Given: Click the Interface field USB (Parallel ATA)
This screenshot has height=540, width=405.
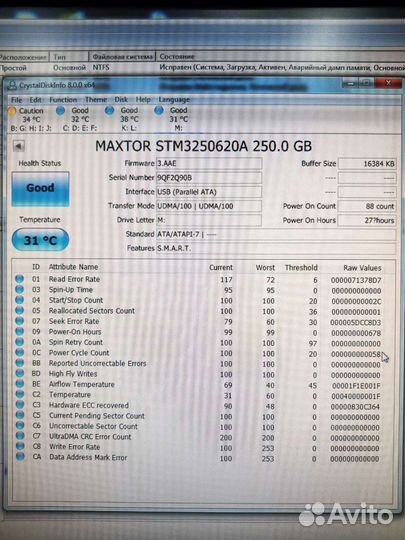Looking at the screenshot, I should point(209,192).
